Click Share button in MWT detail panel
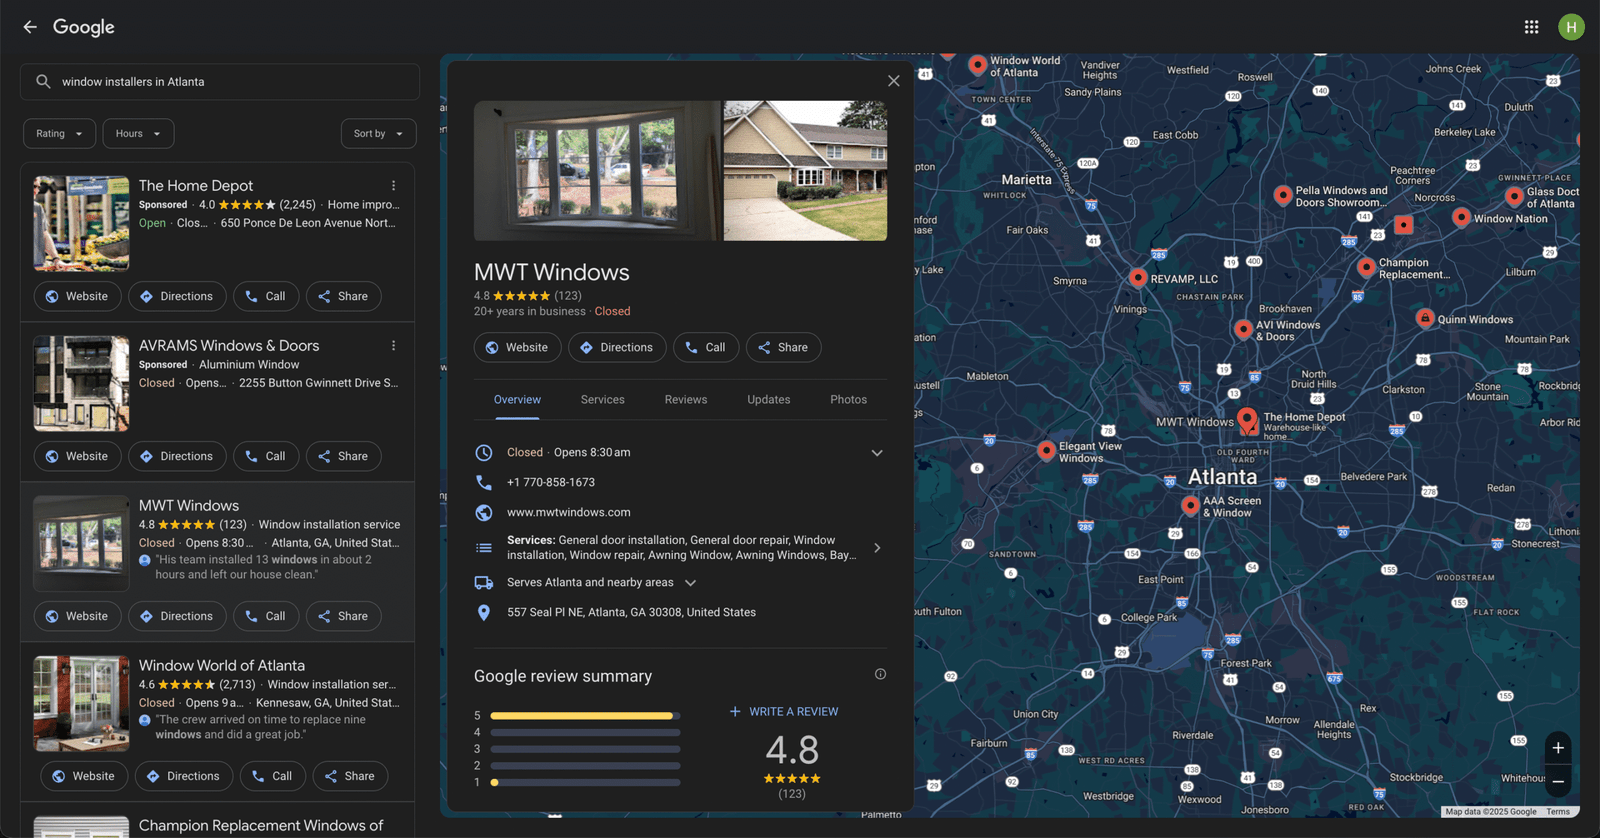The width and height of the screenshot is (1600, 838). coord(783,348)
